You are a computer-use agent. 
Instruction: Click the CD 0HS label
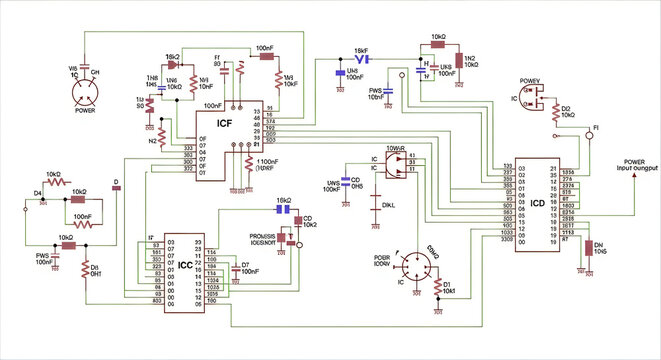tap(357, 183)
